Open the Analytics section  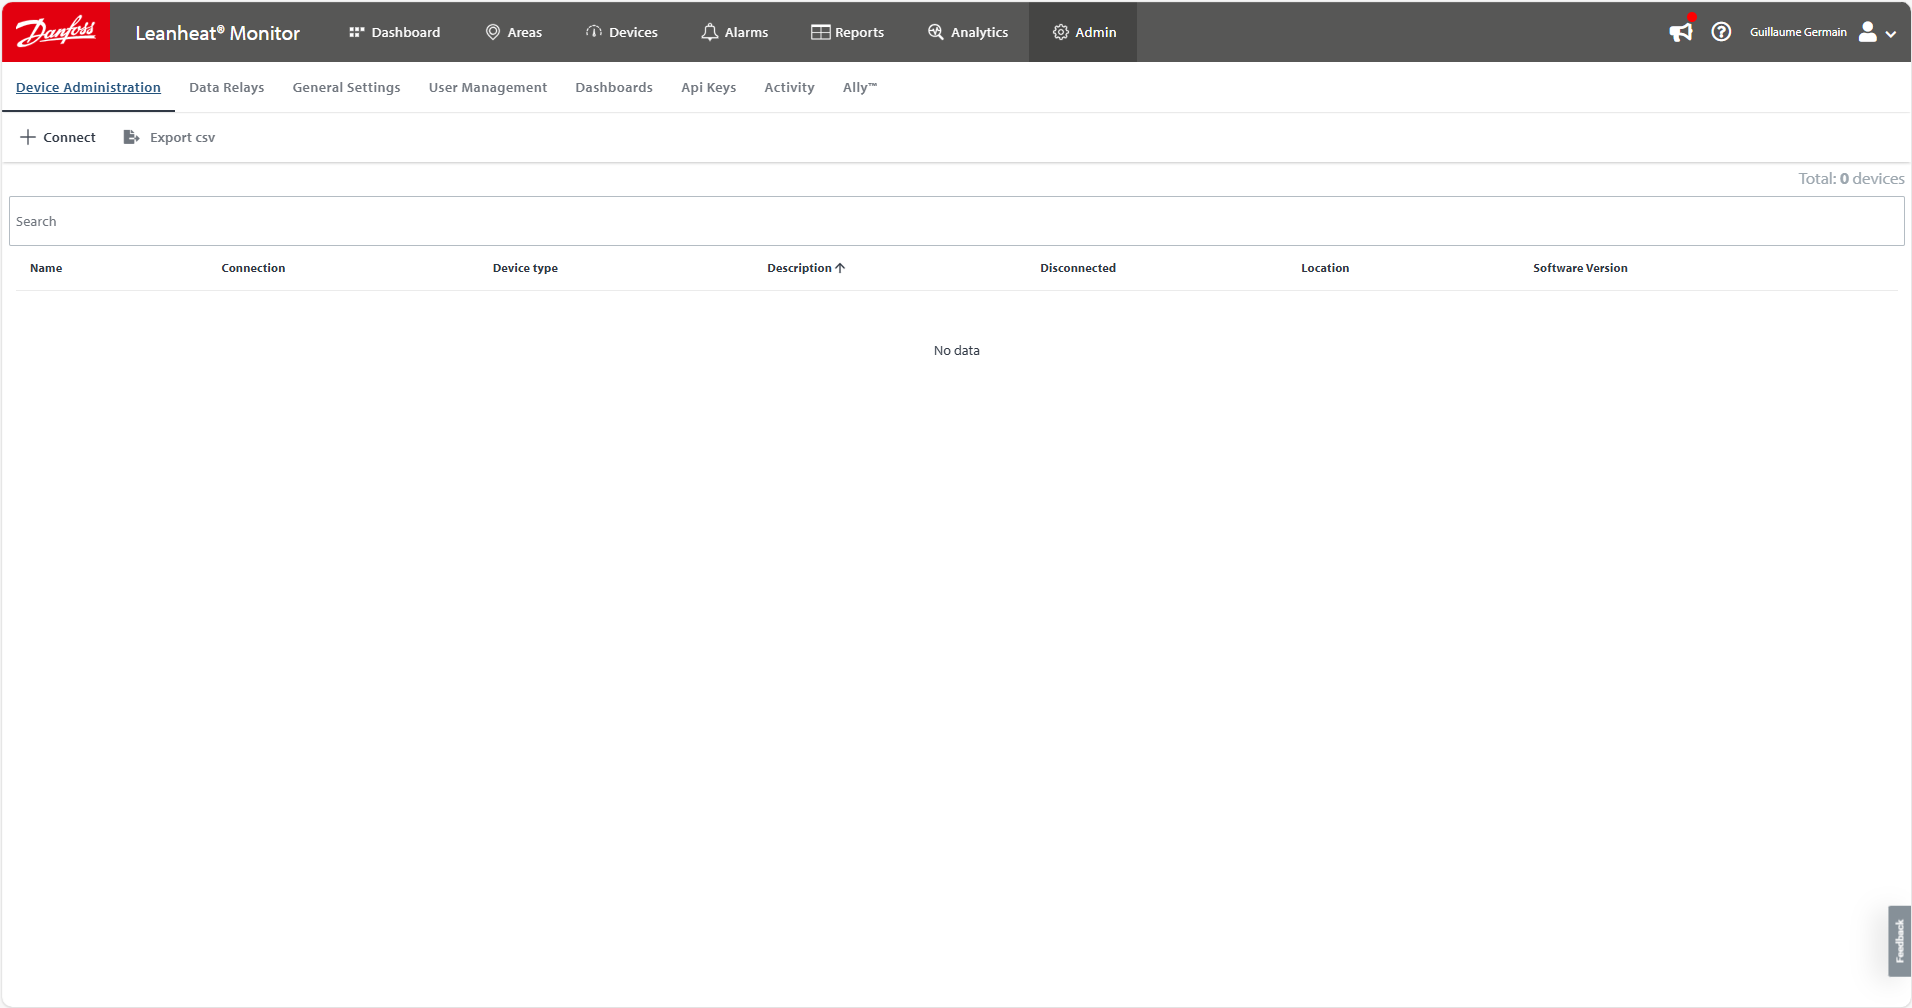[x=968, y=32]
